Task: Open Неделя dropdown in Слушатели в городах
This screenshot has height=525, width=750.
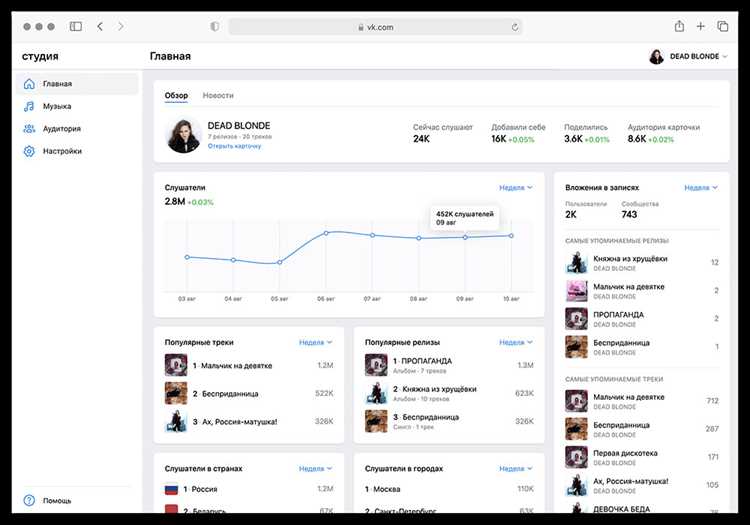Action: pyautogui.click(x=516, y=469)
